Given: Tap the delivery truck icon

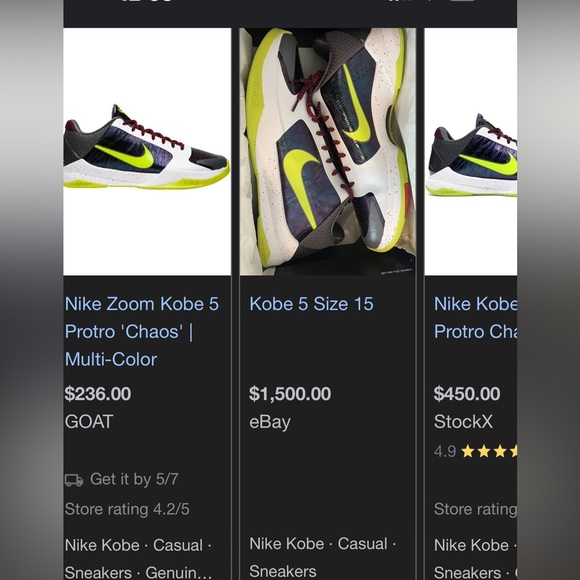Looking at the screenshot, I should coord(74,480).
